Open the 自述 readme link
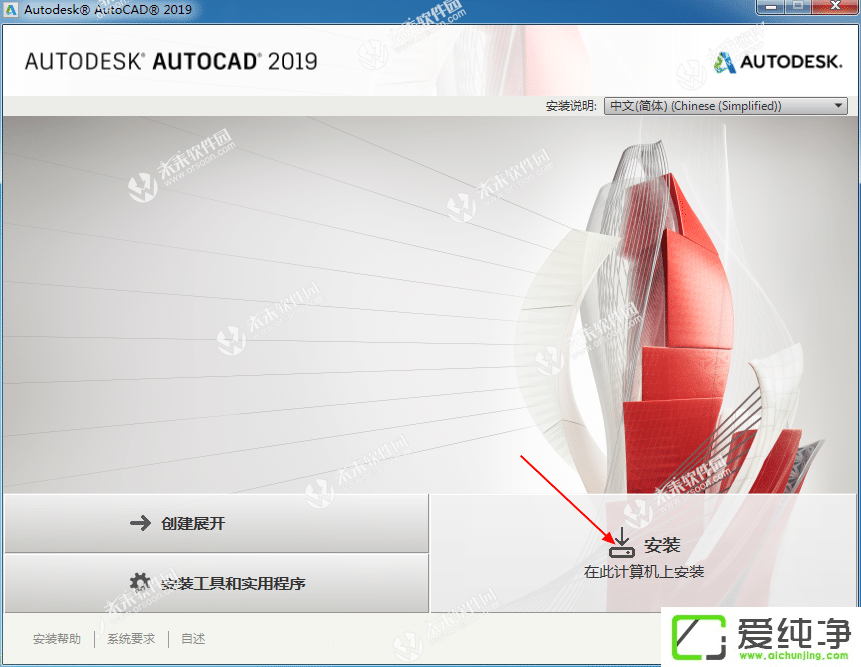Image resolution: width=861 pixels, height=667 pixels. click(x=192, y=638)
